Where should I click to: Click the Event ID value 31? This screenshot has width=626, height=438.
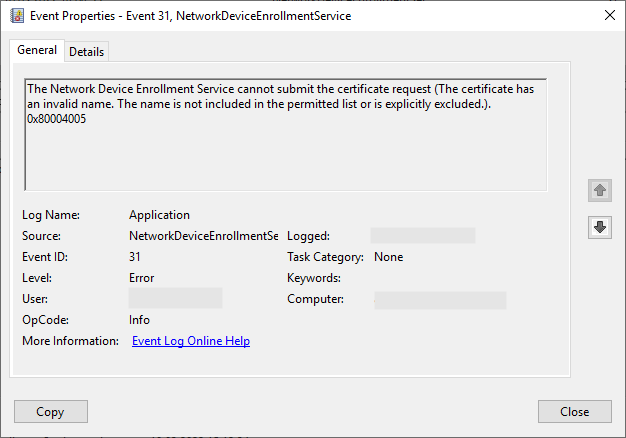[x=135, y=257]
